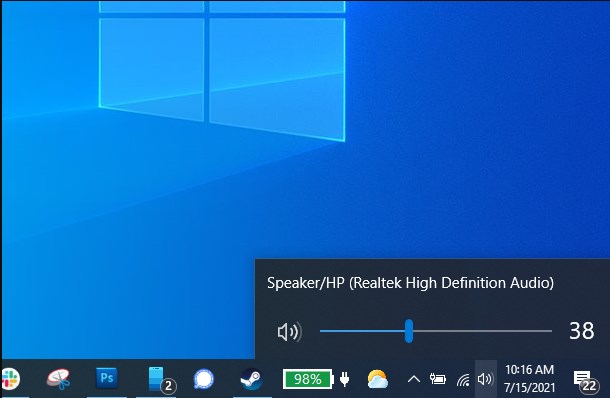This screenshot has height=398, width=610.
Task: Expand the hidden tray icons chevron
Action: click(x=414, y=379)
